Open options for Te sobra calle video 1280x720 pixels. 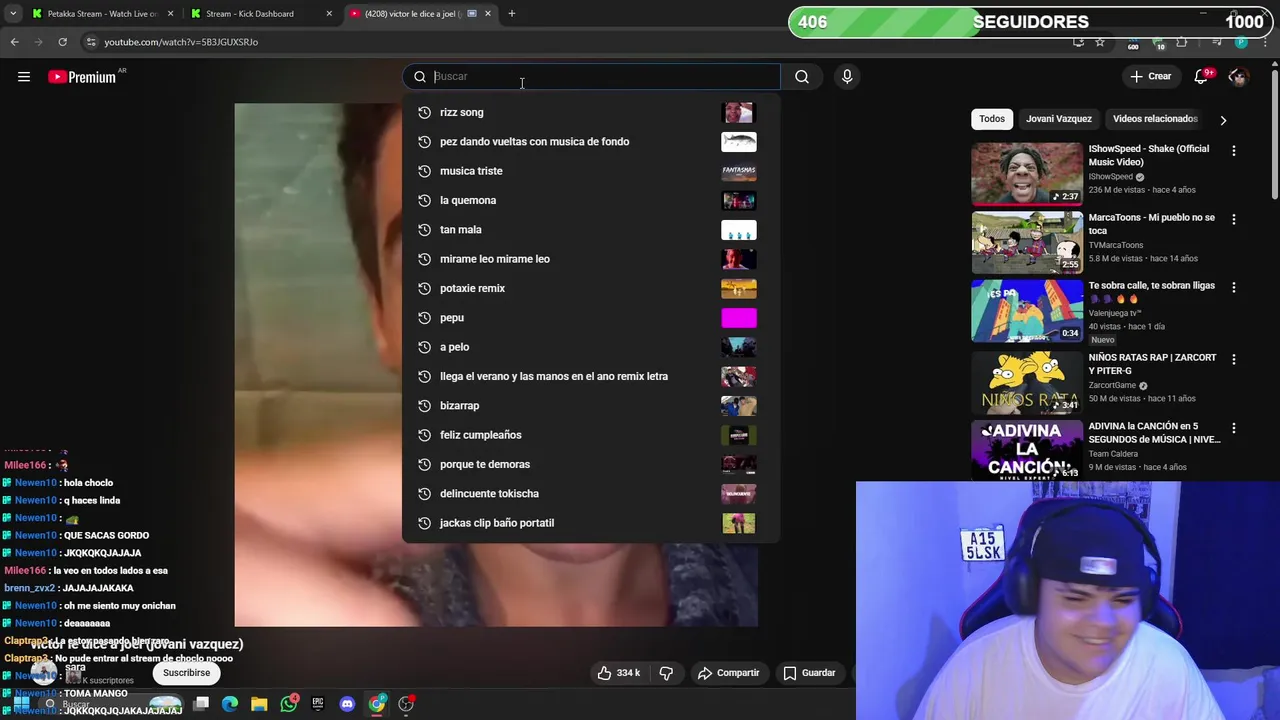click(x=1233, y=288)
